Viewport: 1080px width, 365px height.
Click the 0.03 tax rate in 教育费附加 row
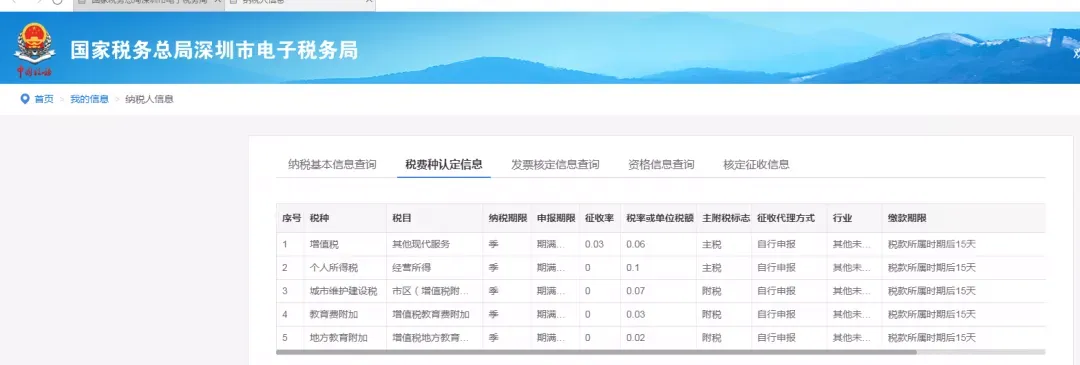click(x=636, y=315)
